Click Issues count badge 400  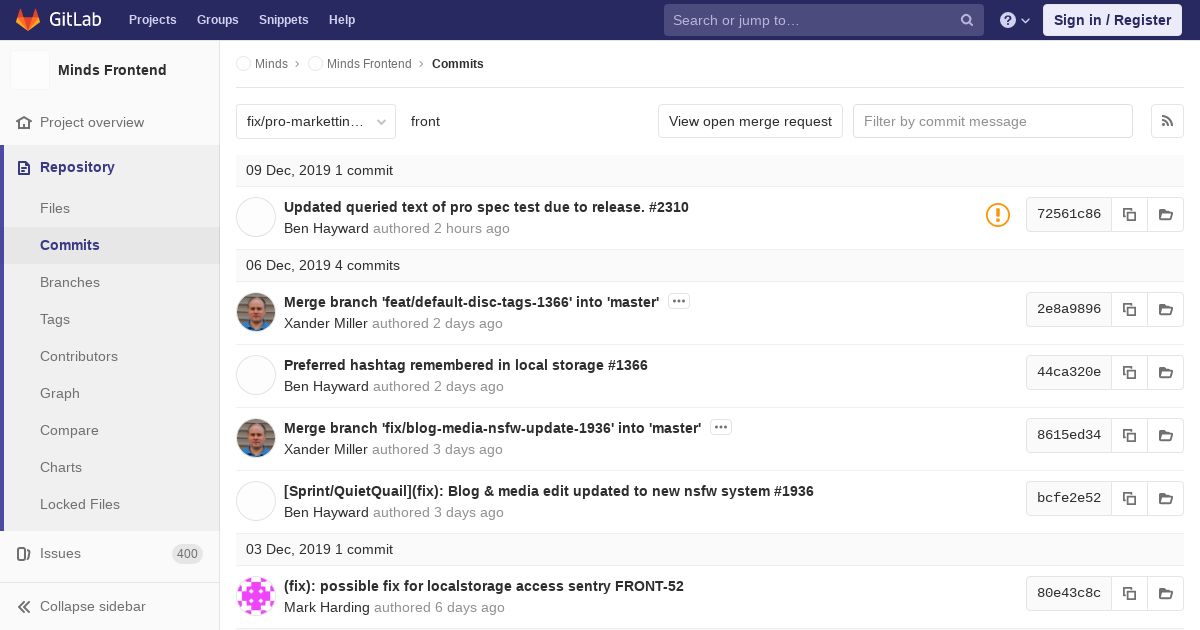coord(187,554)
